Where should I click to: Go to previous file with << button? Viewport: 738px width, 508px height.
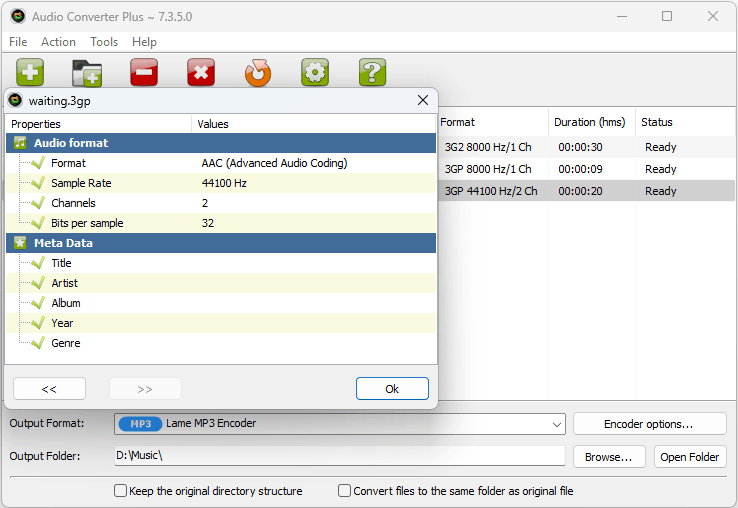49,388
